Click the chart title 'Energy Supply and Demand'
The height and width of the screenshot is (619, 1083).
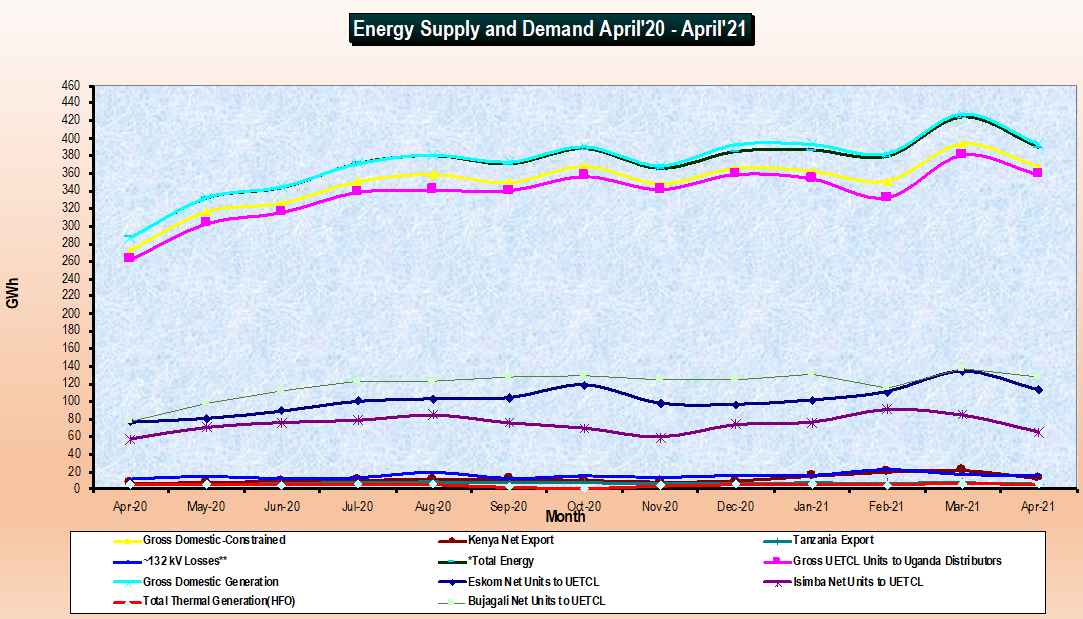(x=549, y=29)
